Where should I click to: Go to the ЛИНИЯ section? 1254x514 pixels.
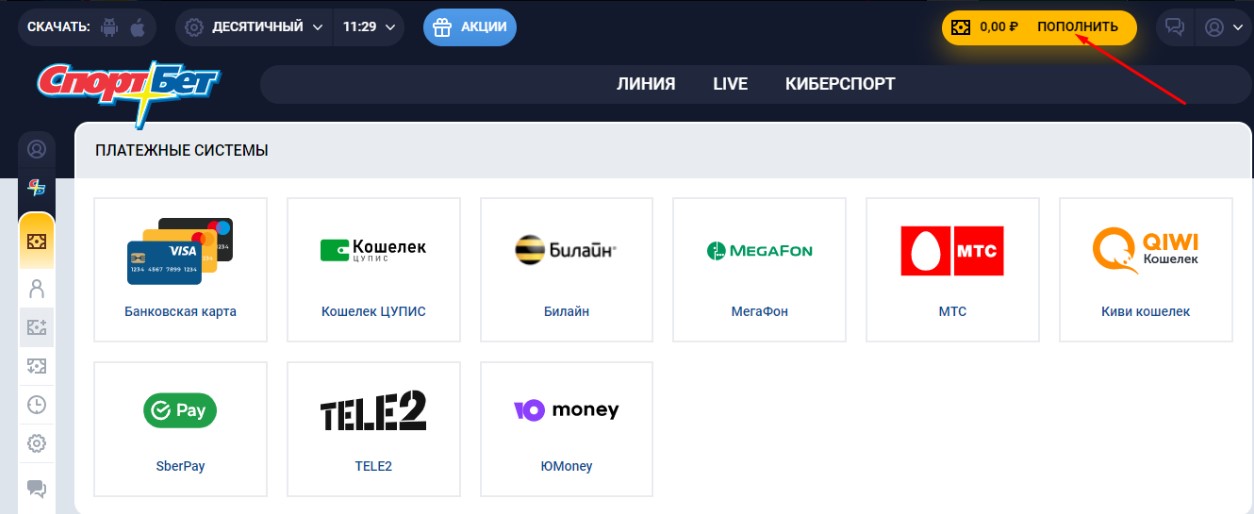(x=646, y=84)
